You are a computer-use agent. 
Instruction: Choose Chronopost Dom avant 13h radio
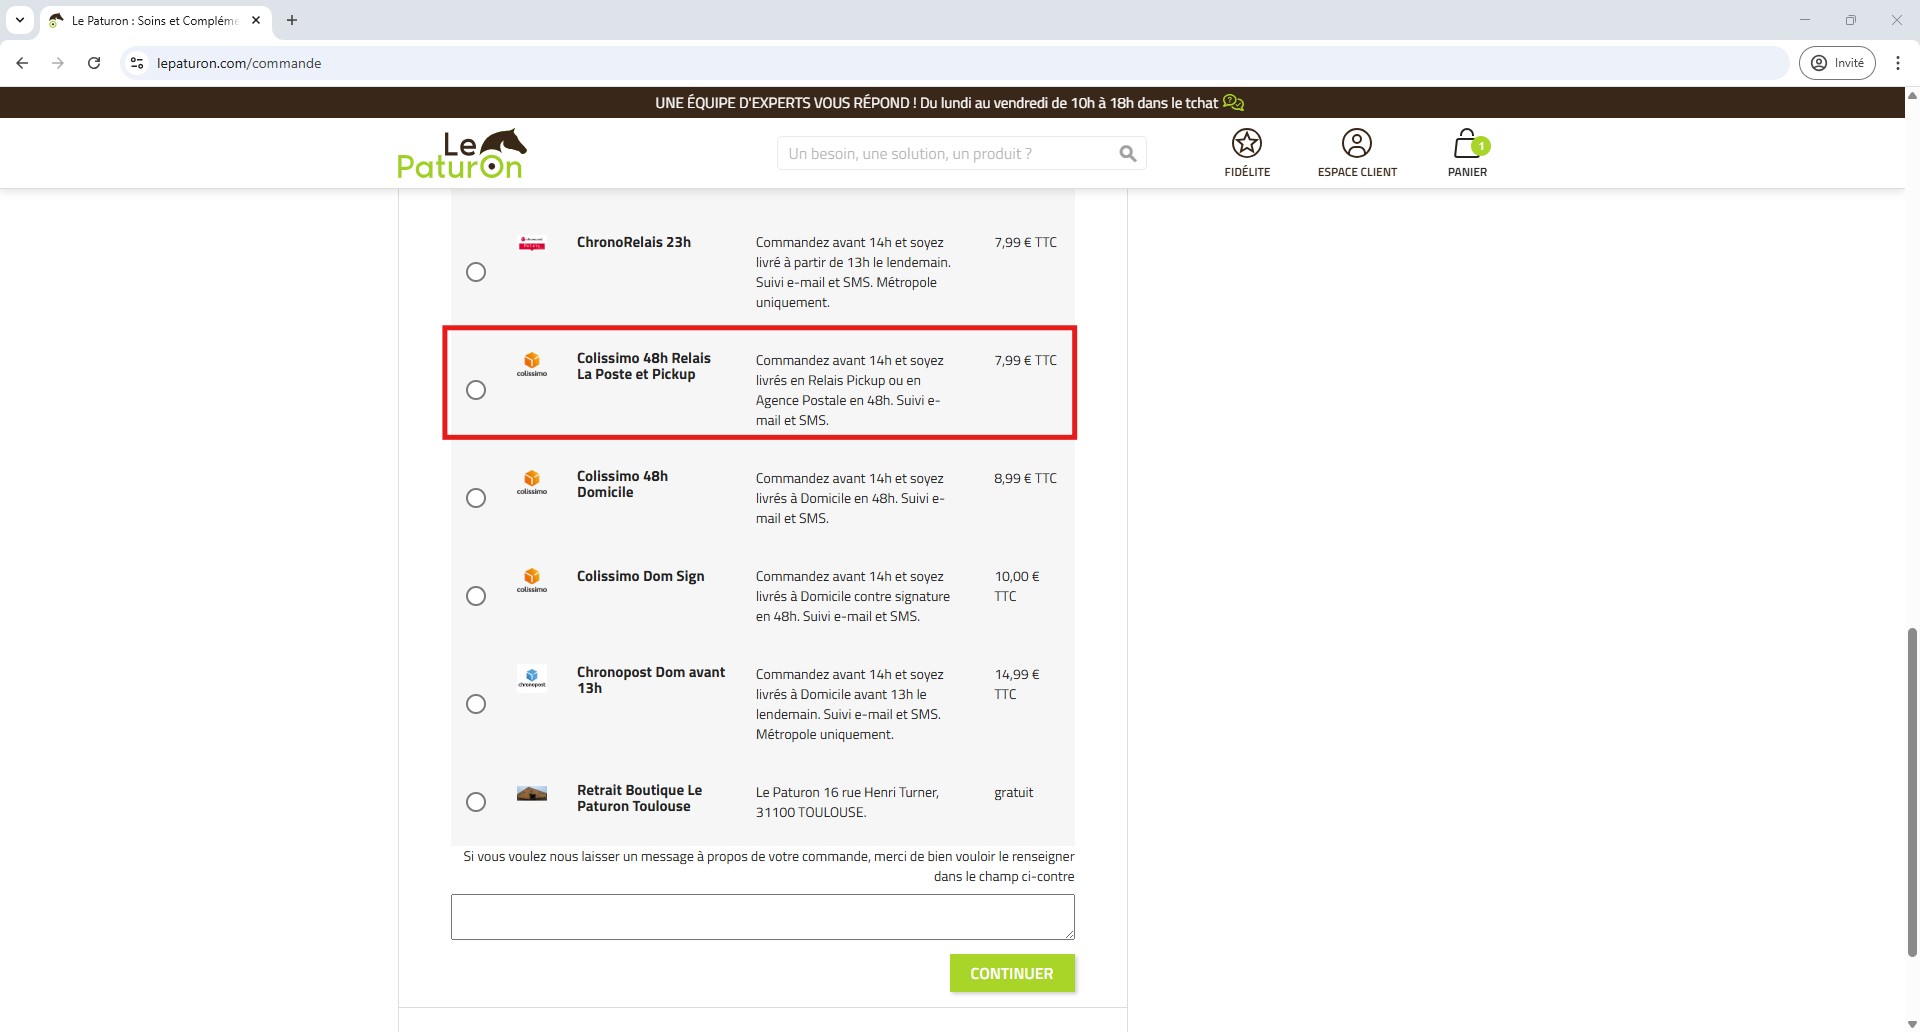pyautogui.click(x=476, y=704)
